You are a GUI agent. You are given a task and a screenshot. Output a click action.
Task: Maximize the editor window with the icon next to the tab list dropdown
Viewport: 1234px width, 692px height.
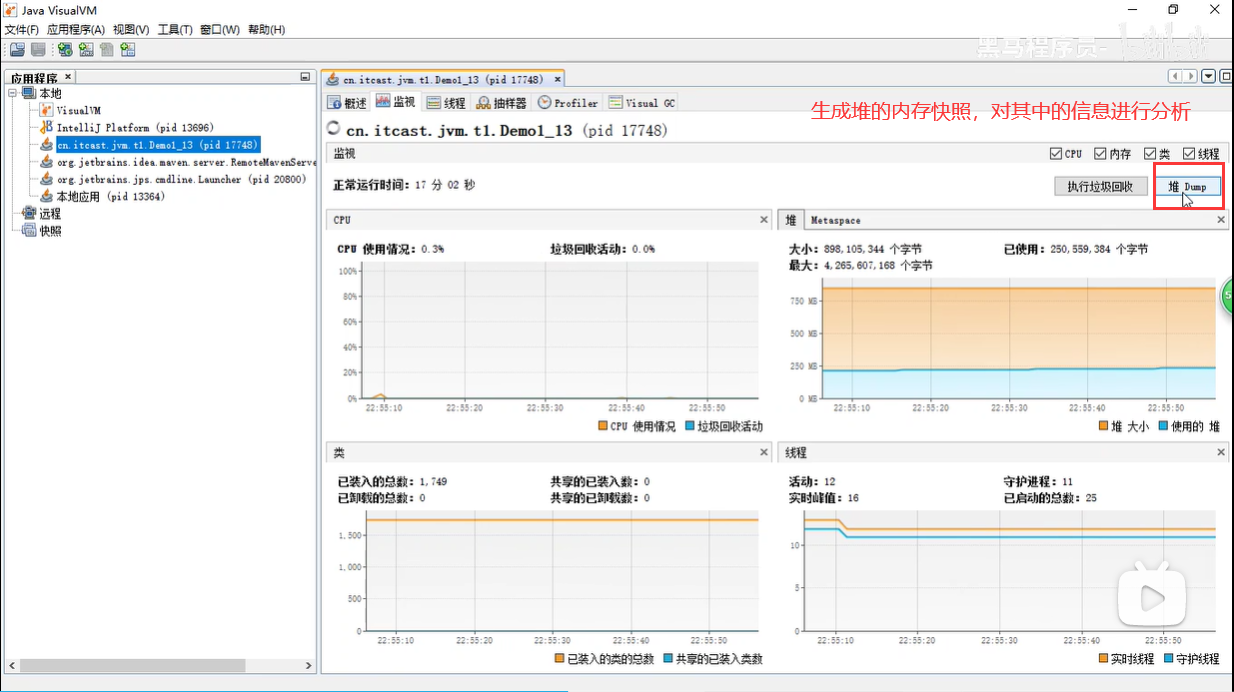pos(1225,76)
